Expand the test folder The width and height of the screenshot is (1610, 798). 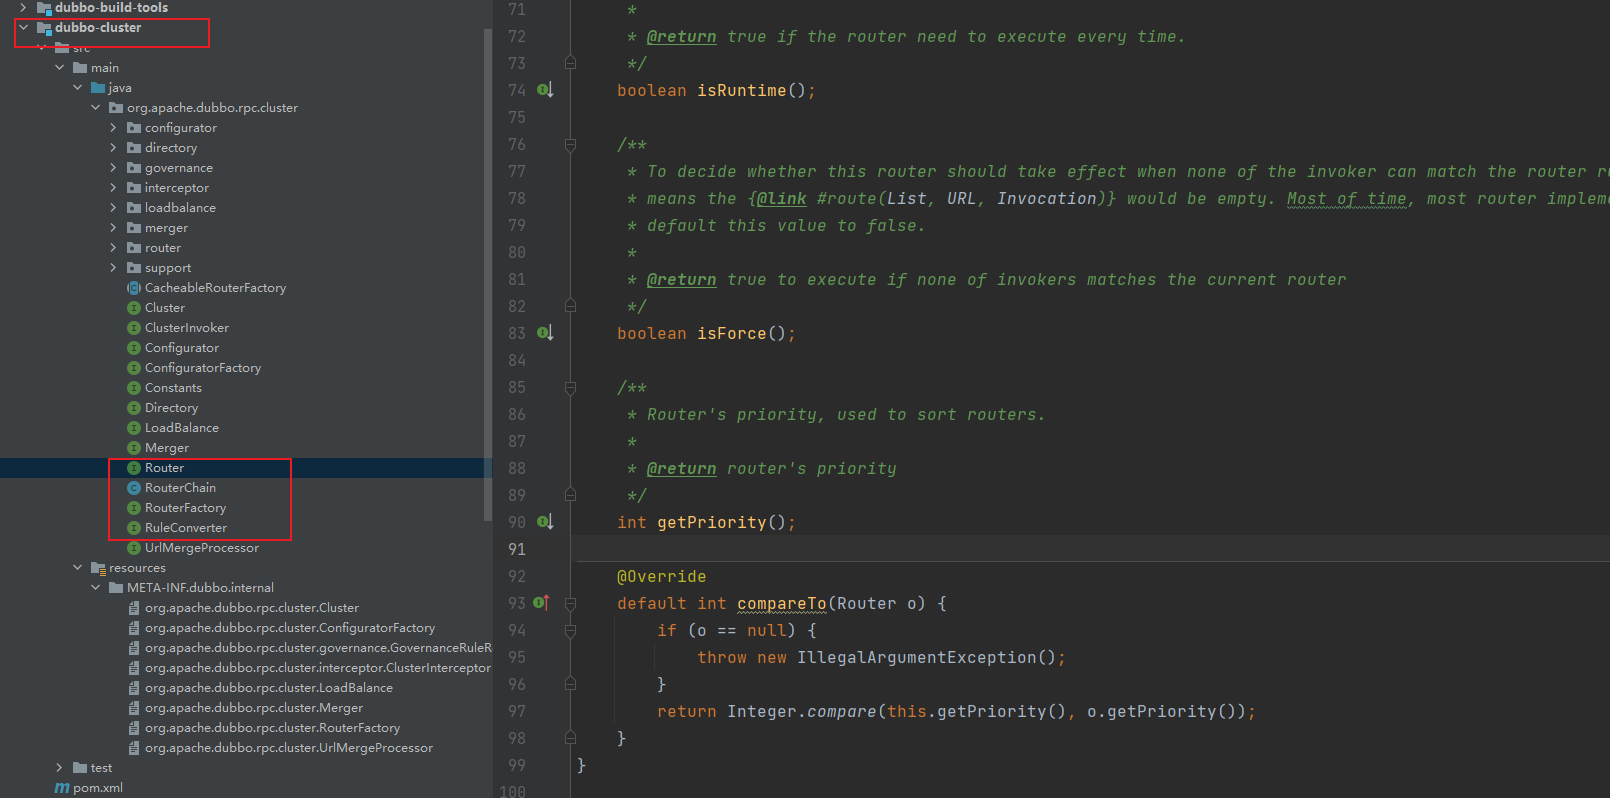tap(60, 768)
